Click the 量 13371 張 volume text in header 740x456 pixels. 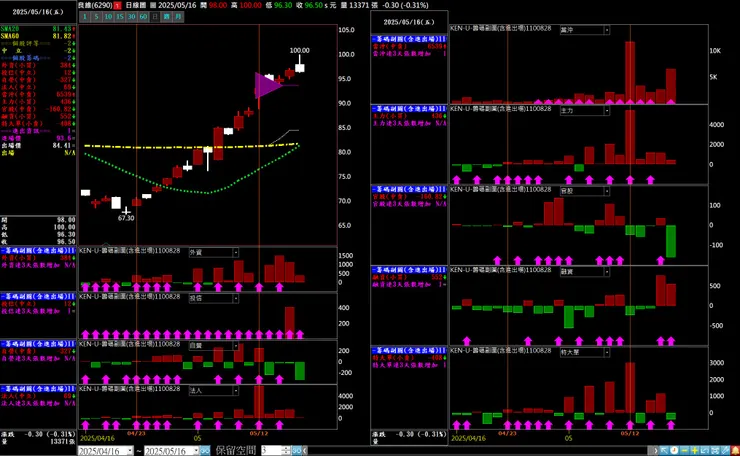(x=359, y=5)
